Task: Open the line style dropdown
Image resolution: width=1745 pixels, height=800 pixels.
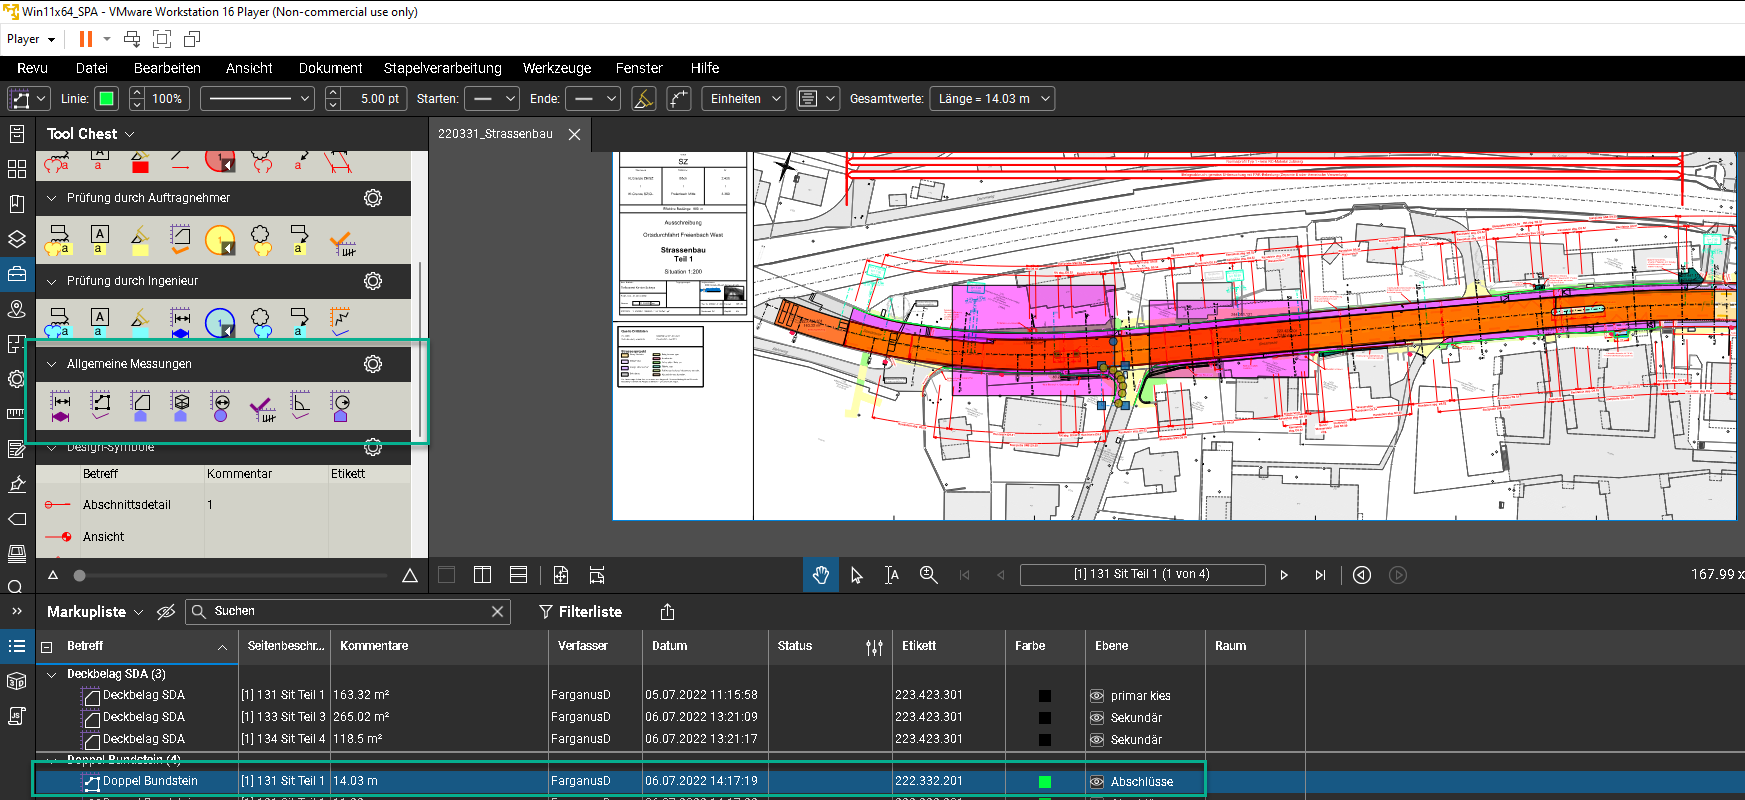Action: coord(257,99)
